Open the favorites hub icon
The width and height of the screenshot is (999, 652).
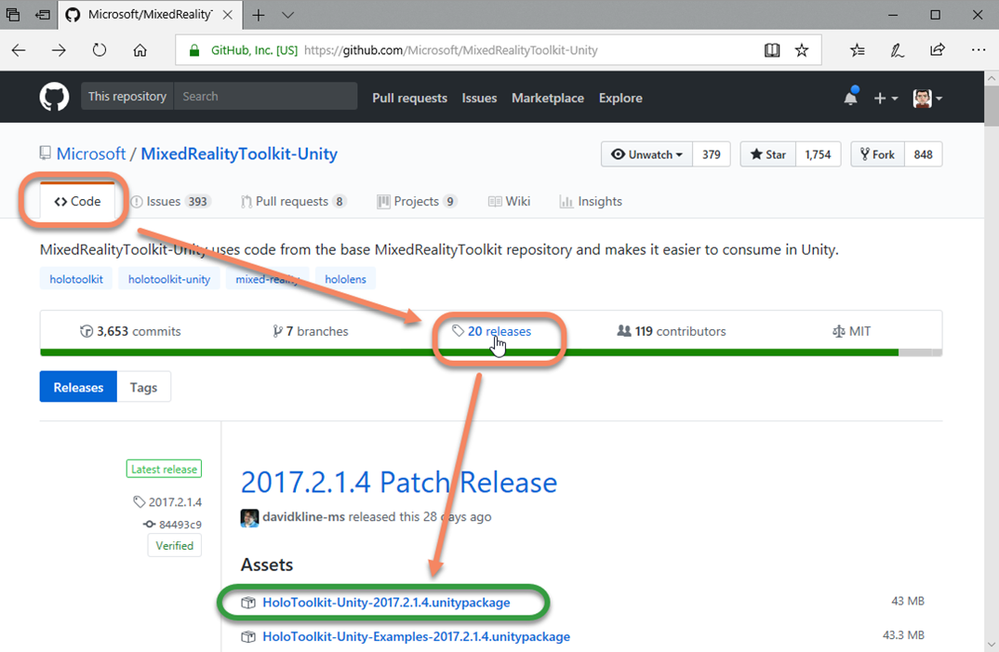point(858,50)
